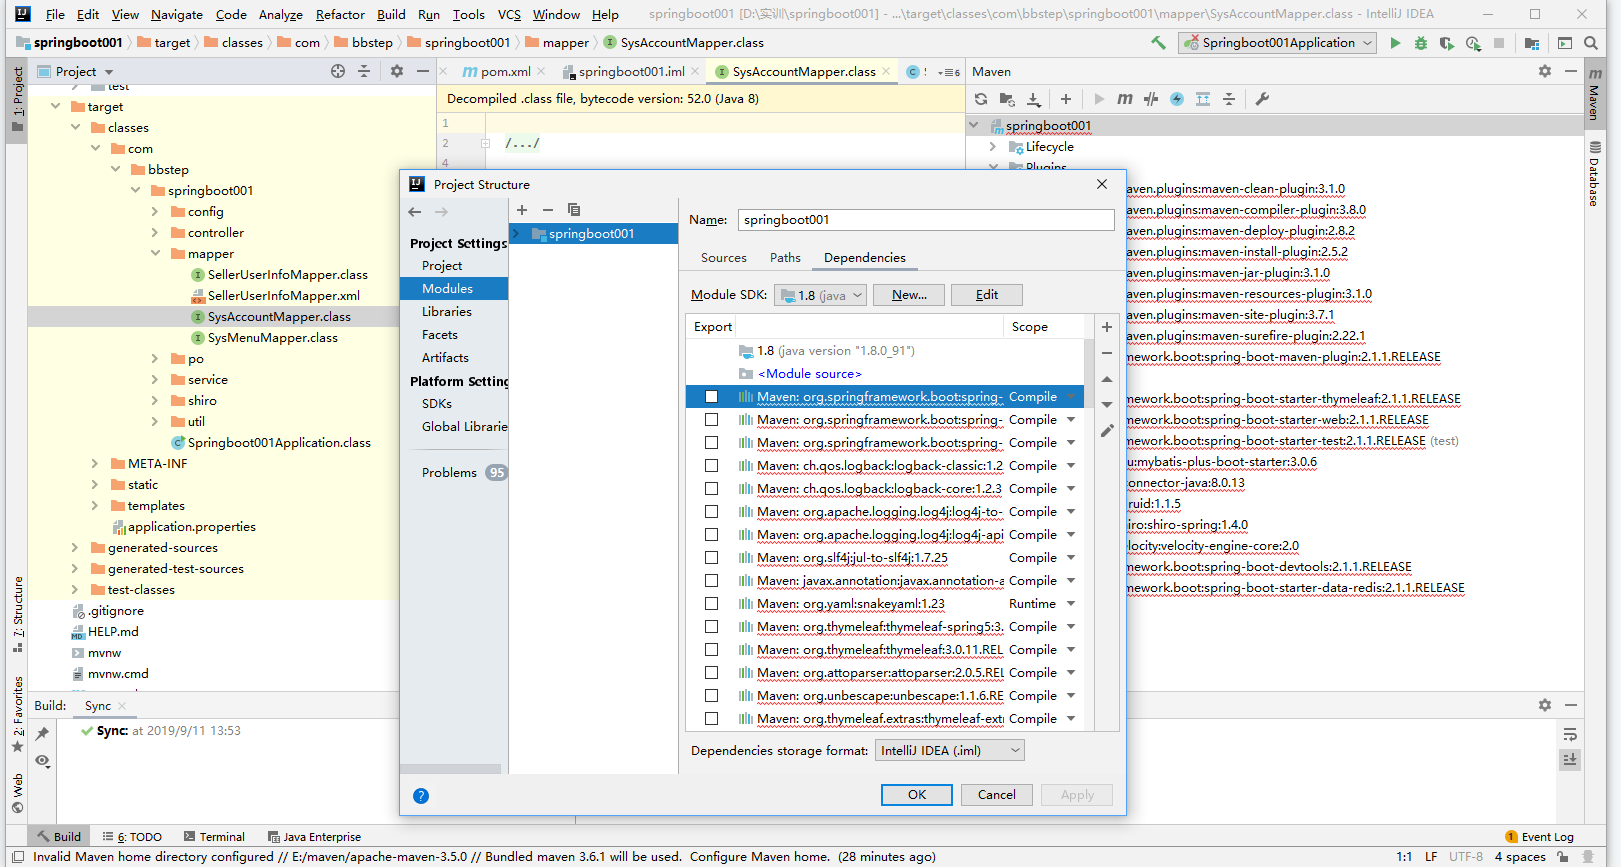Open Build panel settings gear icon

tap(1545, 705)
